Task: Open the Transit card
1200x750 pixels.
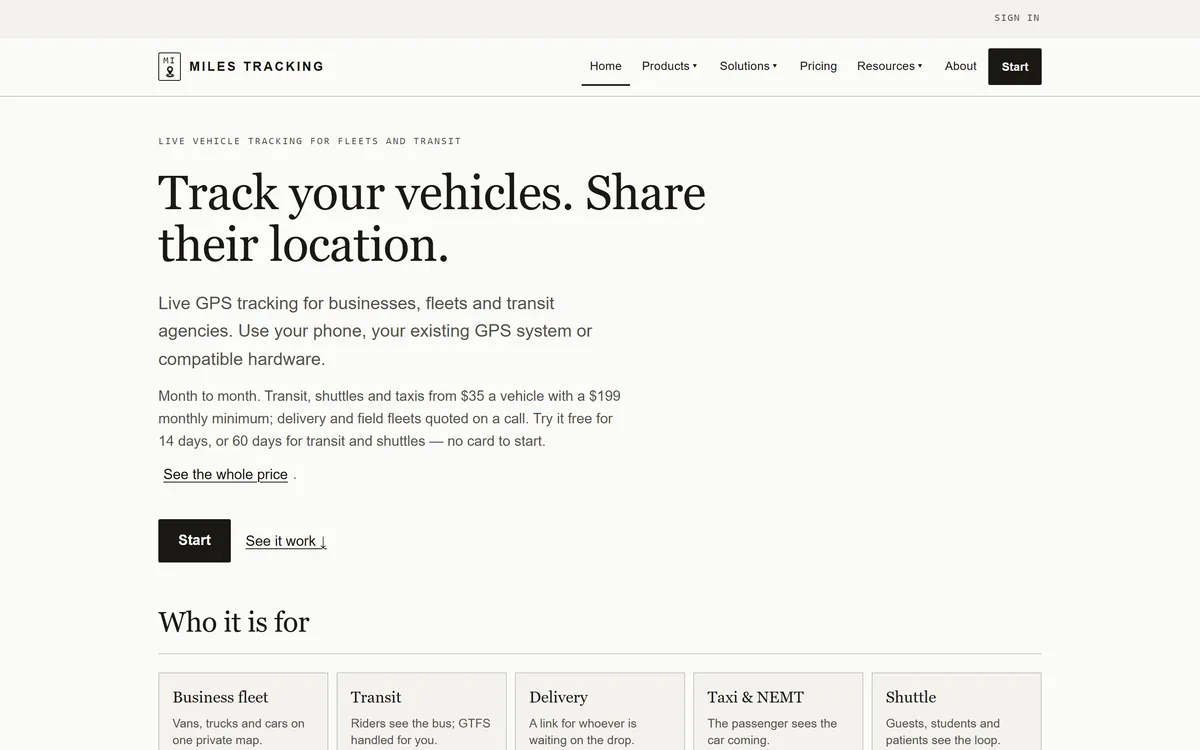Action: (421, 711)
